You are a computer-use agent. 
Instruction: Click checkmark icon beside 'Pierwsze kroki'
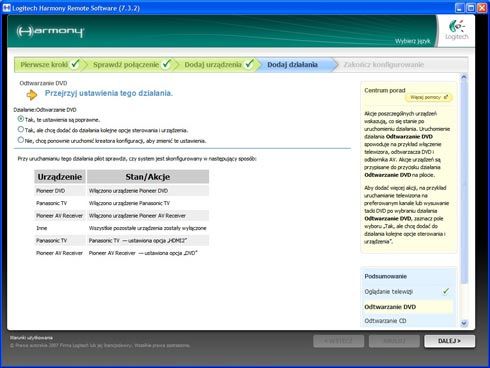pos(75,63)
